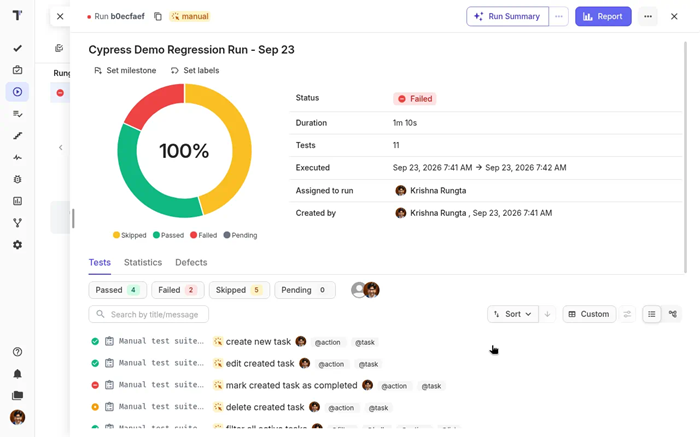Image resolution: width=700 pixels, height=437 pixels.
Task: Open user profile avatar in sidebar
Action: 17,417
